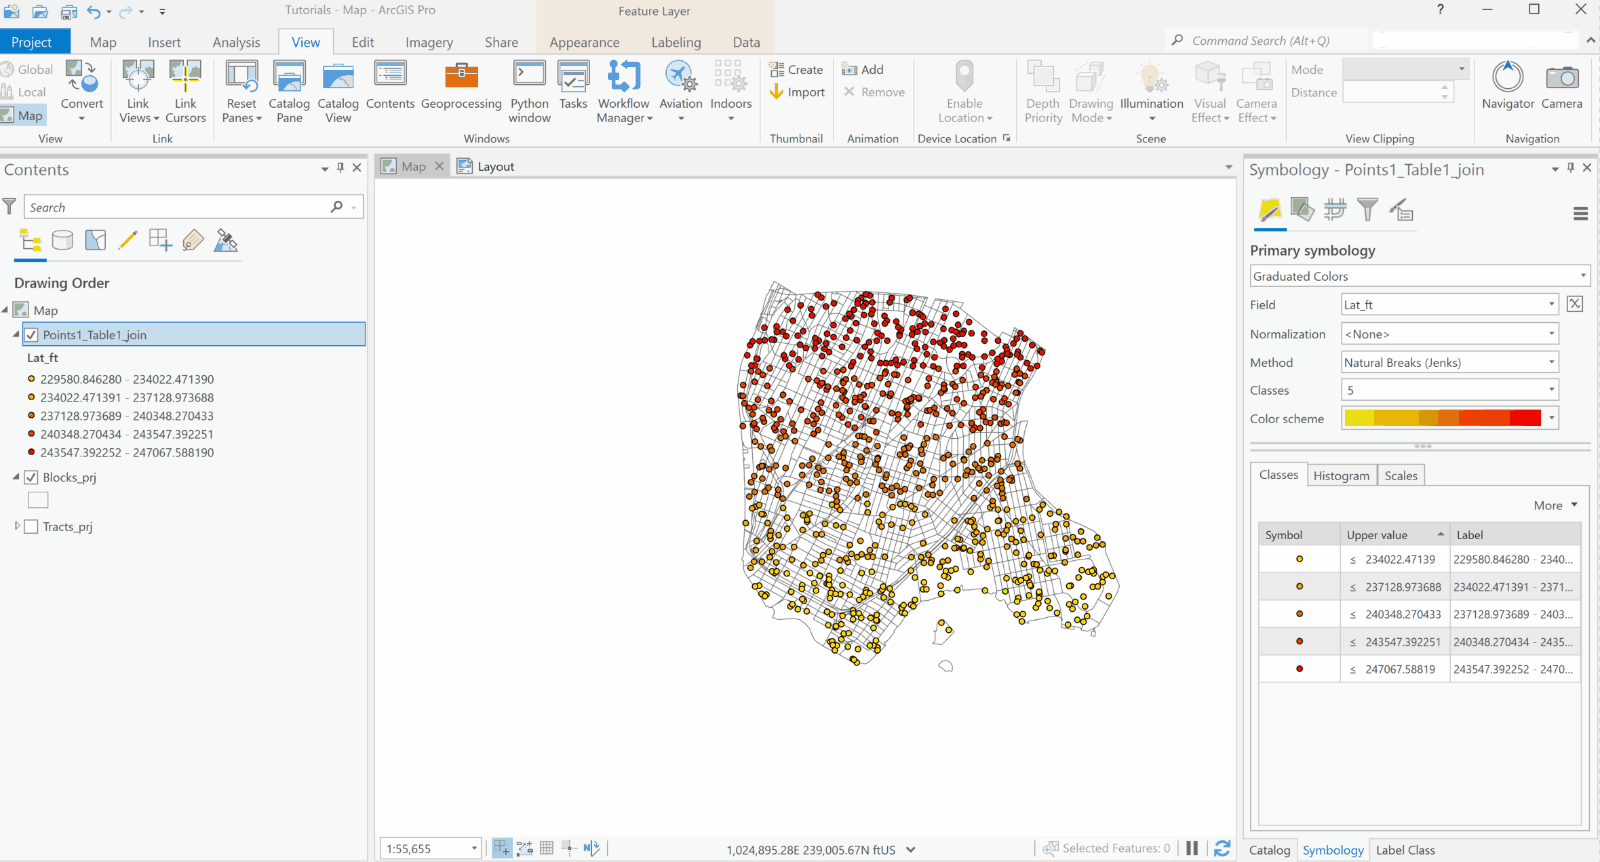Open the Navigator control
Viewport: 1600px width, 862px height.
[x=1508, y=85]
